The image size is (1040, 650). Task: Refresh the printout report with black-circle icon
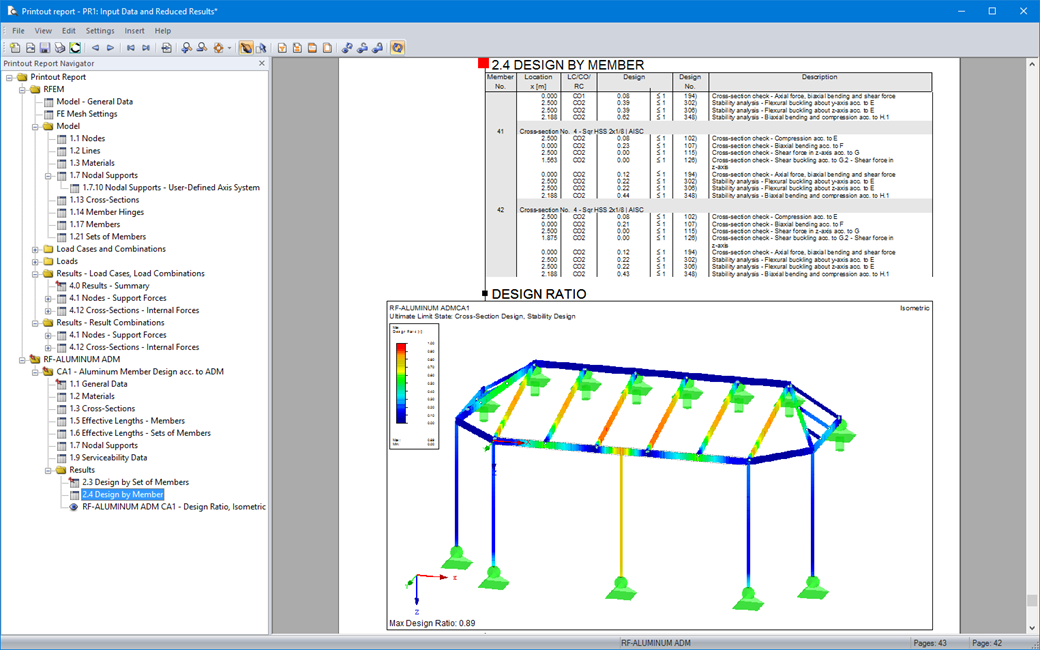(x=75, y=48)
